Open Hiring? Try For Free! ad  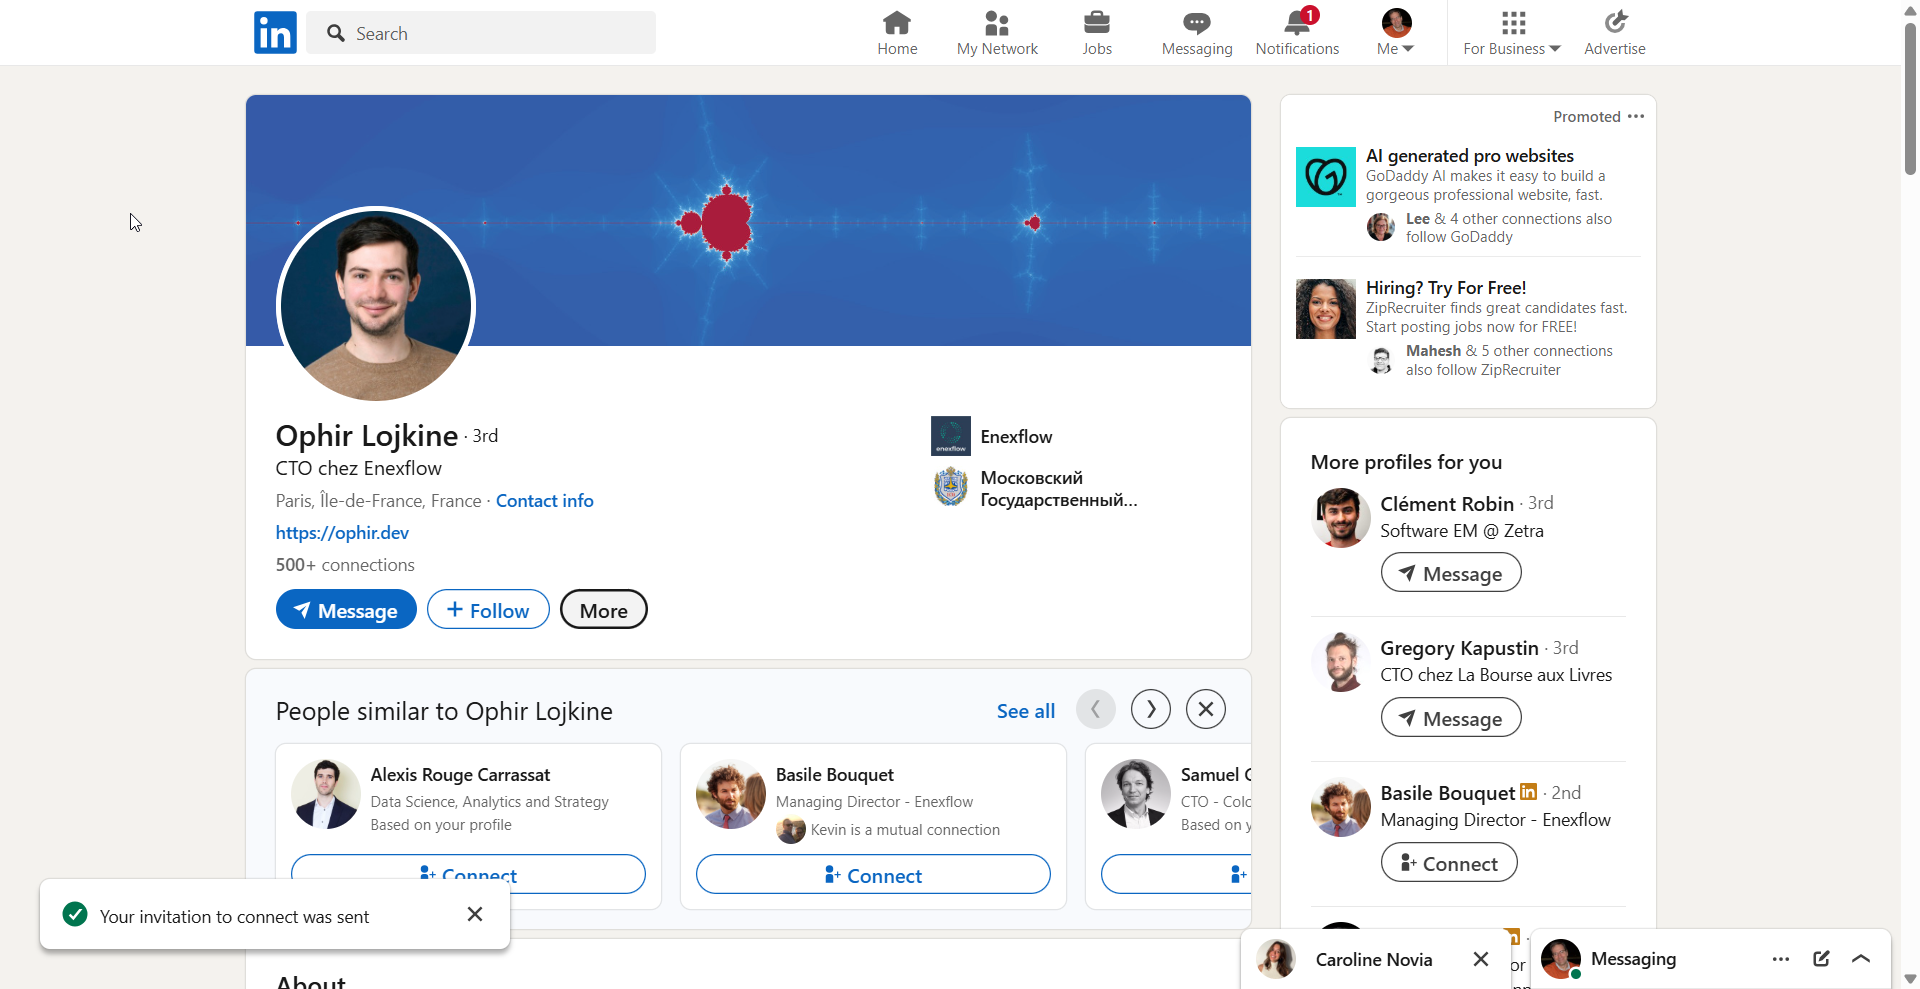(1446, 288)
